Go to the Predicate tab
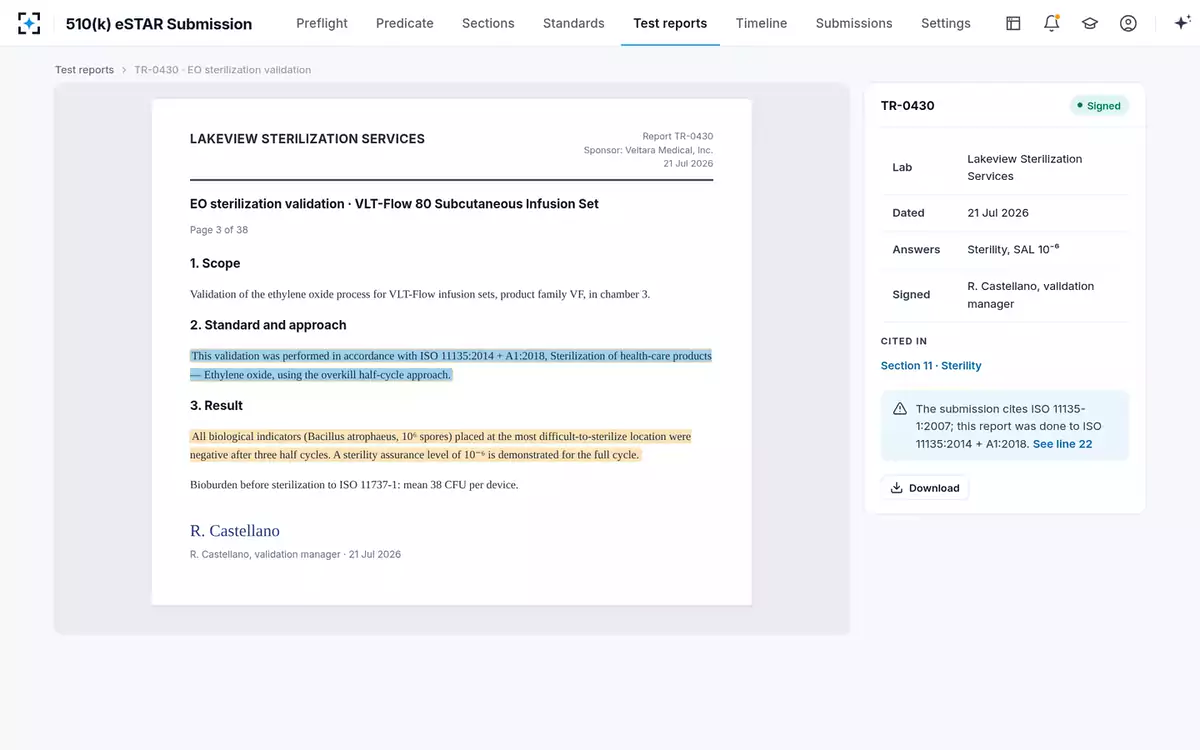The width and height of the screenshot is (1200, 750). click(x=405, y=23)
